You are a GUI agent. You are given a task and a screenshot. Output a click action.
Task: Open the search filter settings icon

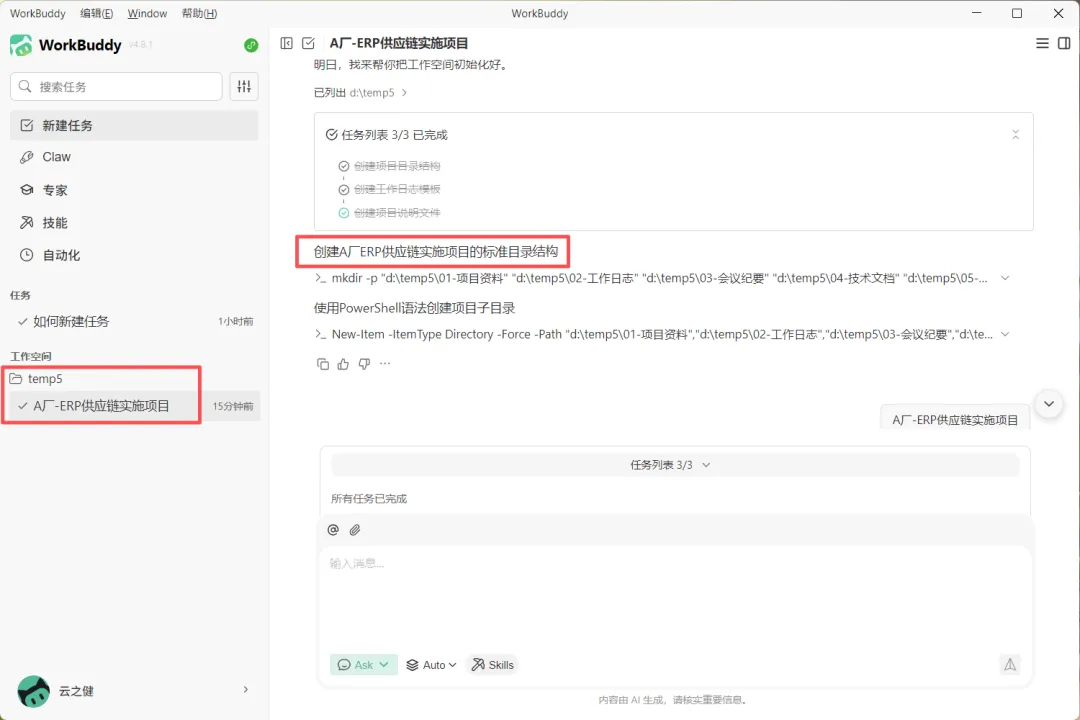[x=244, y=86]
